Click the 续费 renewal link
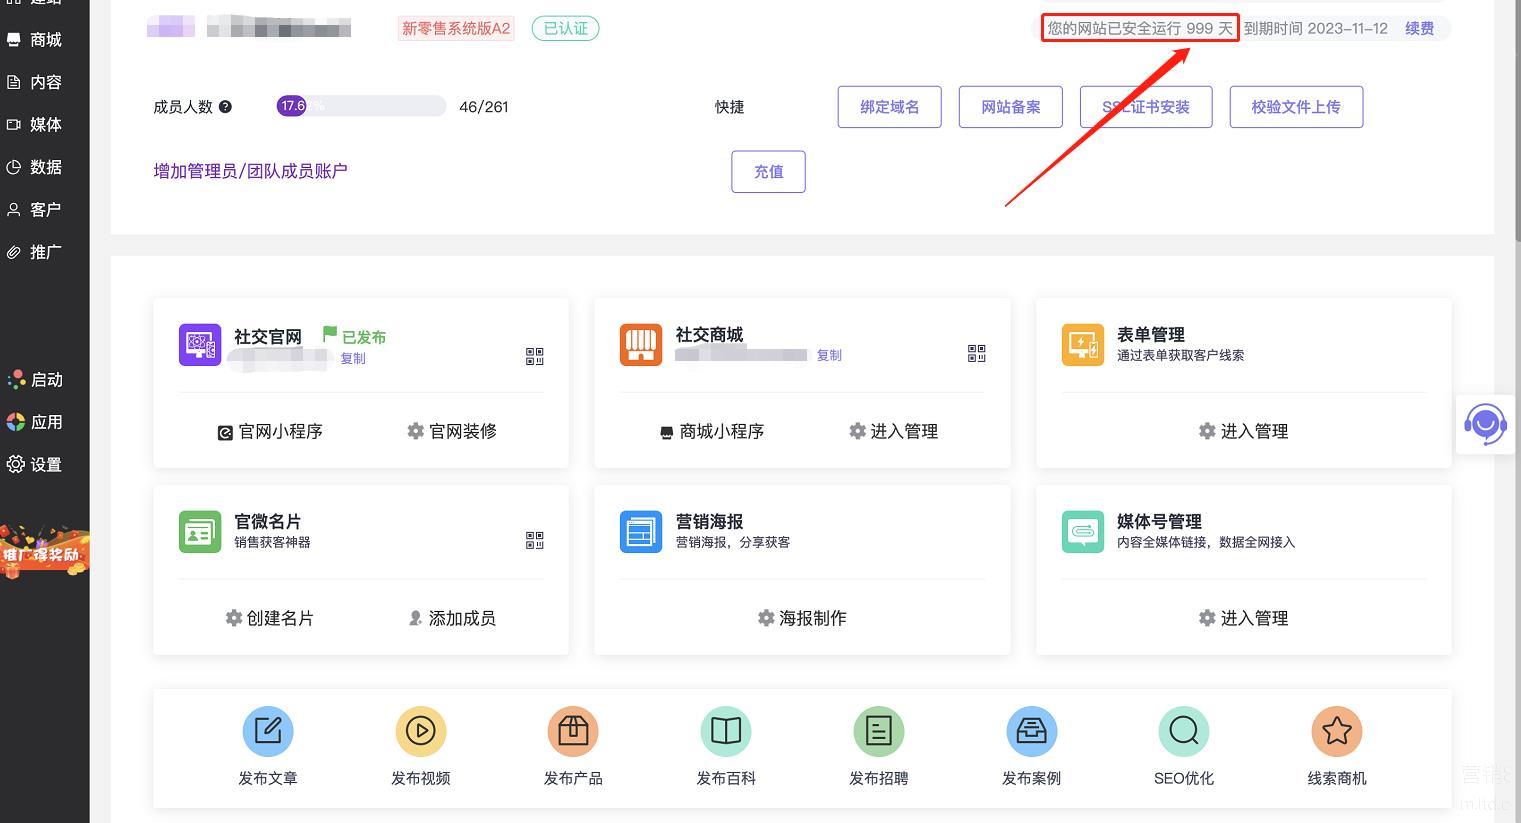Image resolution: width=1521 pixels, height=823 pixels. (x=1419, y=29)
